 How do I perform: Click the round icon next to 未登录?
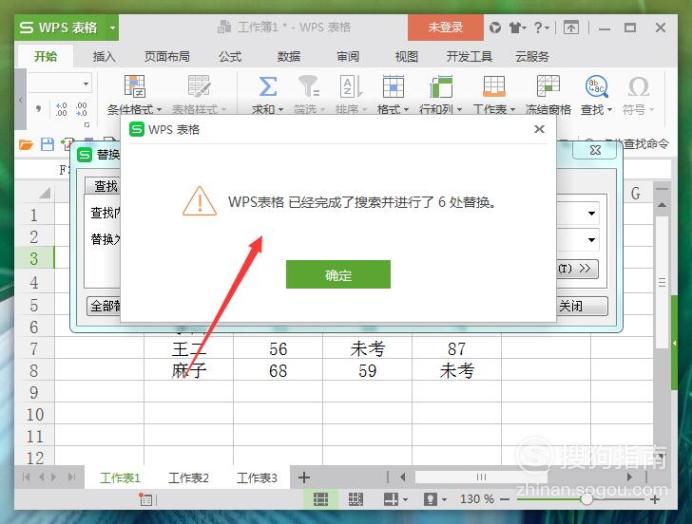[495, 28]
